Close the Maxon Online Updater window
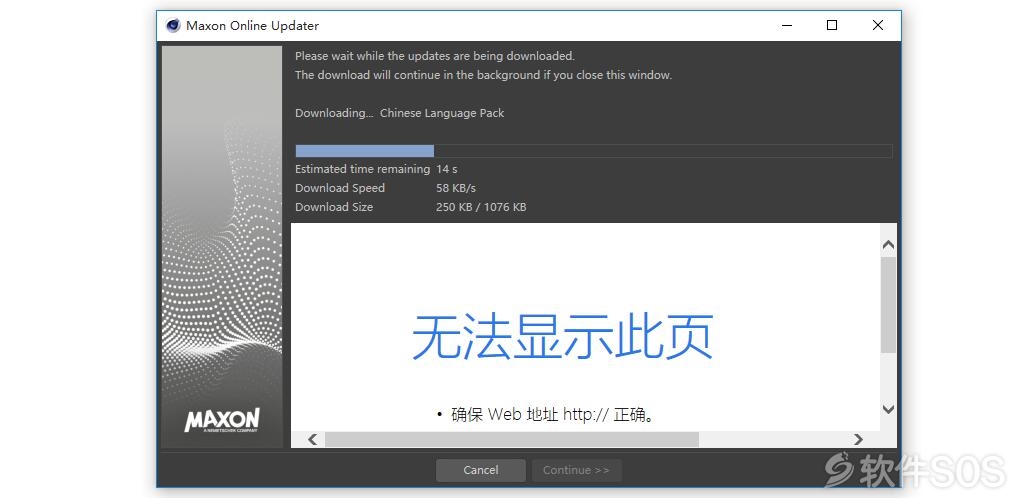 pyautogui.click(x=878, y=25)
